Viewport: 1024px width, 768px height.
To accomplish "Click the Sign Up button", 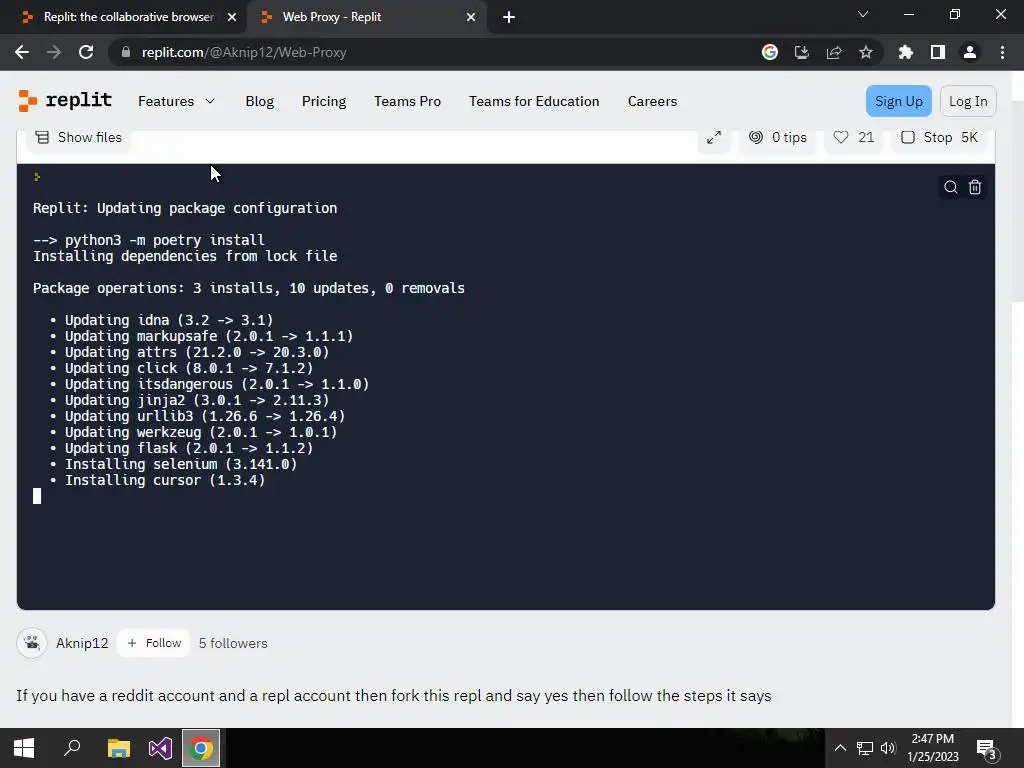I will point(899,101).
